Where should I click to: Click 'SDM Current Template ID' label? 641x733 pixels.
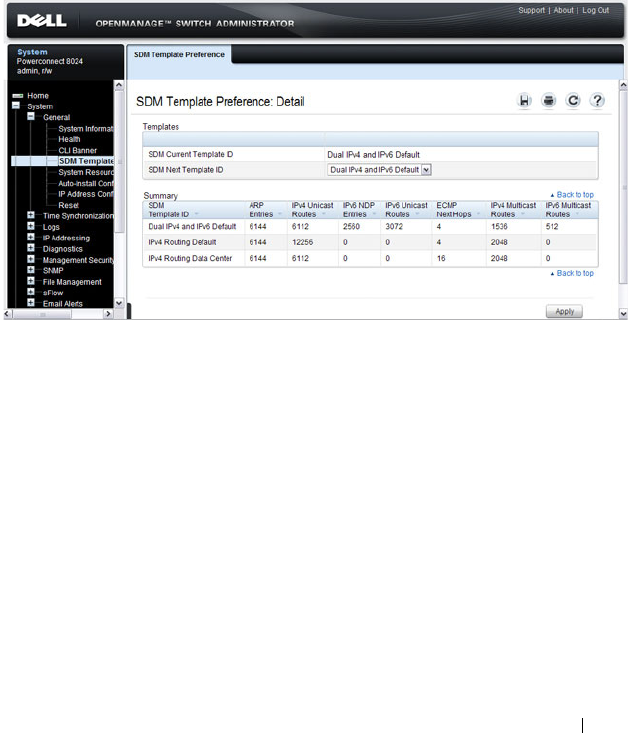(x=190, y=154)
